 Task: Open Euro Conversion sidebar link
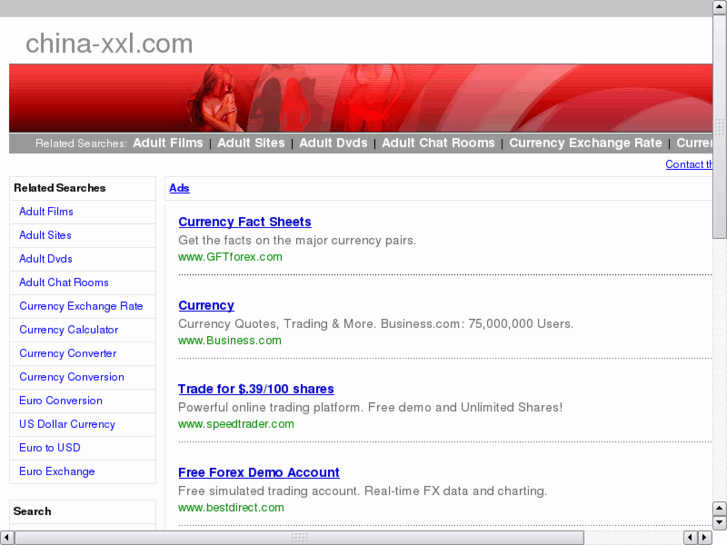(x=61, y=401)
